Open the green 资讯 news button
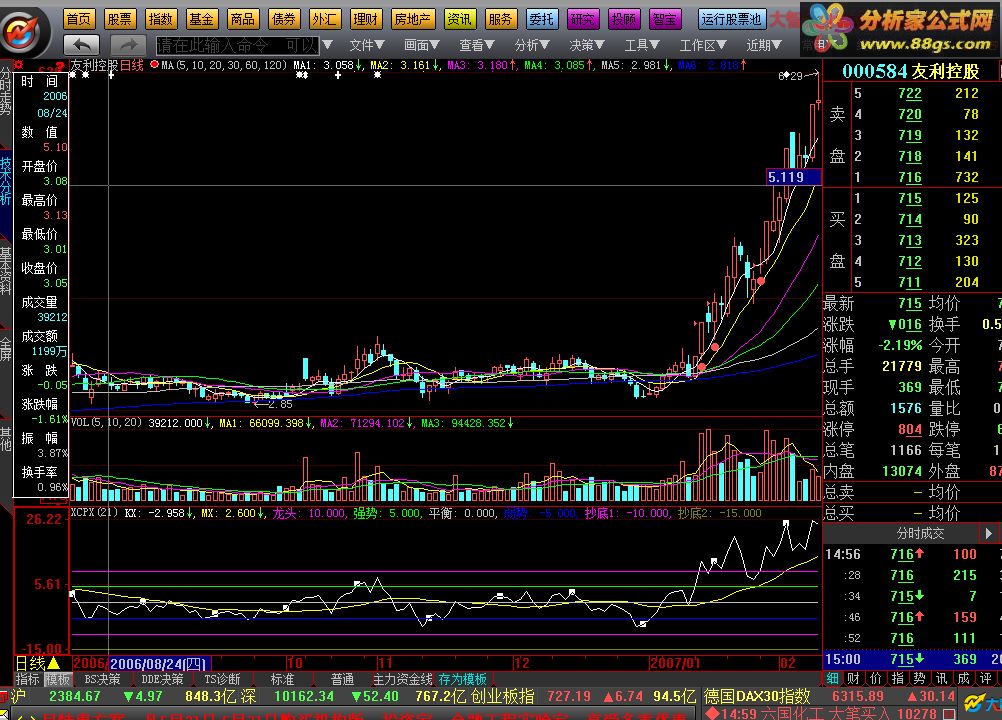Screen dimensions: 1002x720 (x=459, y=19)
